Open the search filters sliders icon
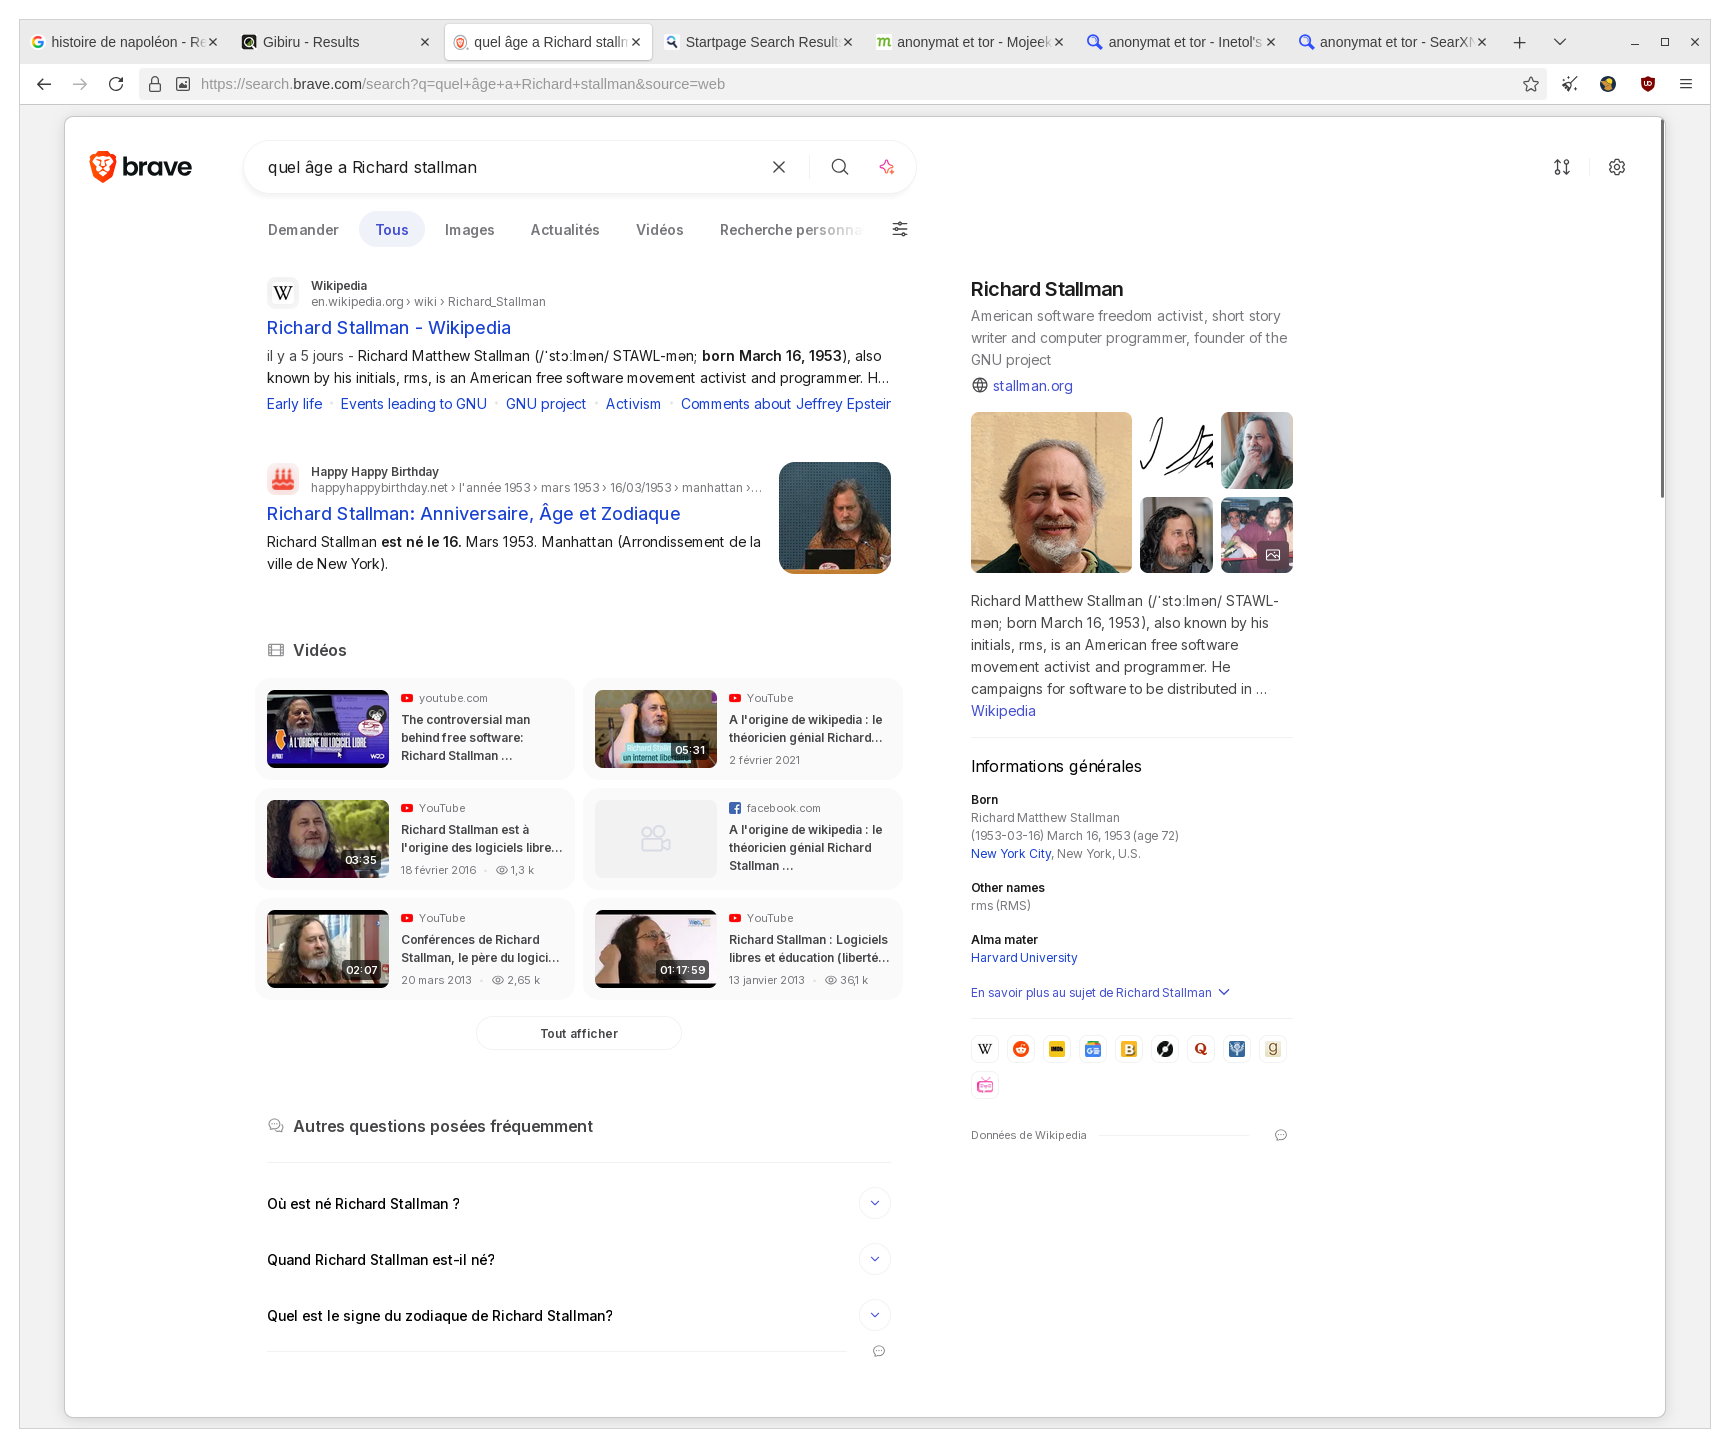Viewport: 1730px width, 1448px height. click(x=900, y=229)
